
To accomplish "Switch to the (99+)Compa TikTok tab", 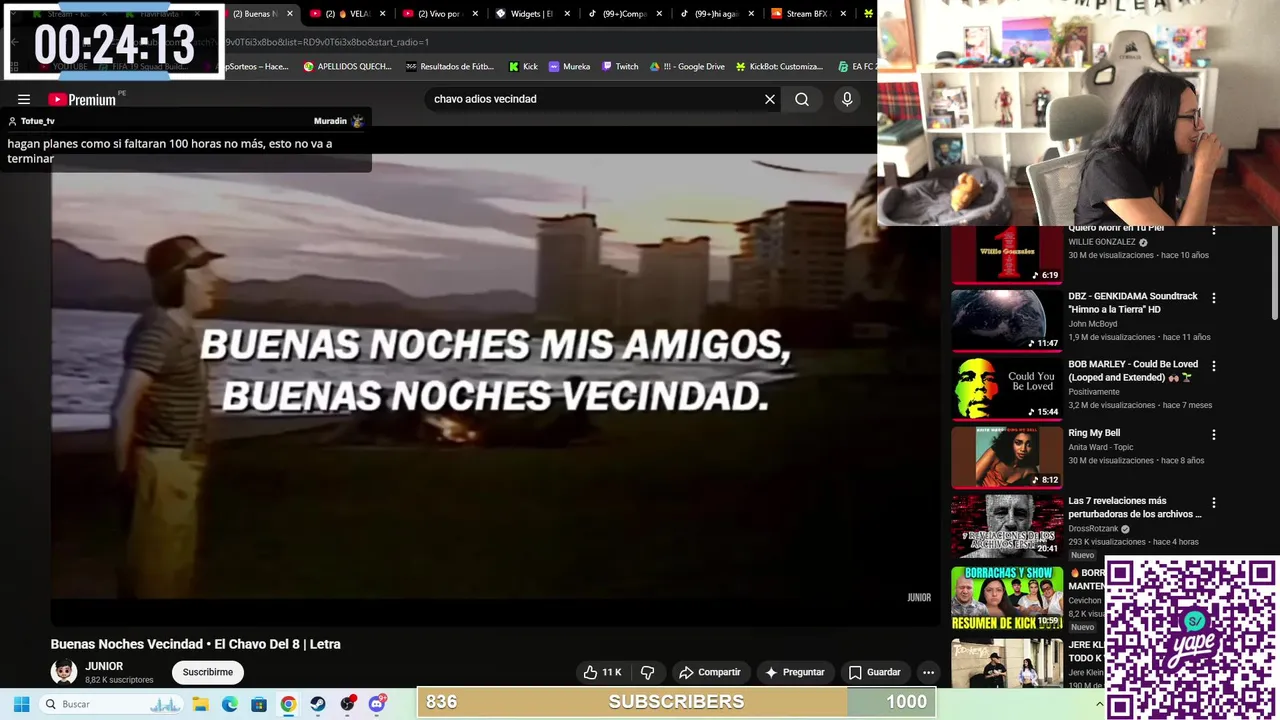I will 623,14.
